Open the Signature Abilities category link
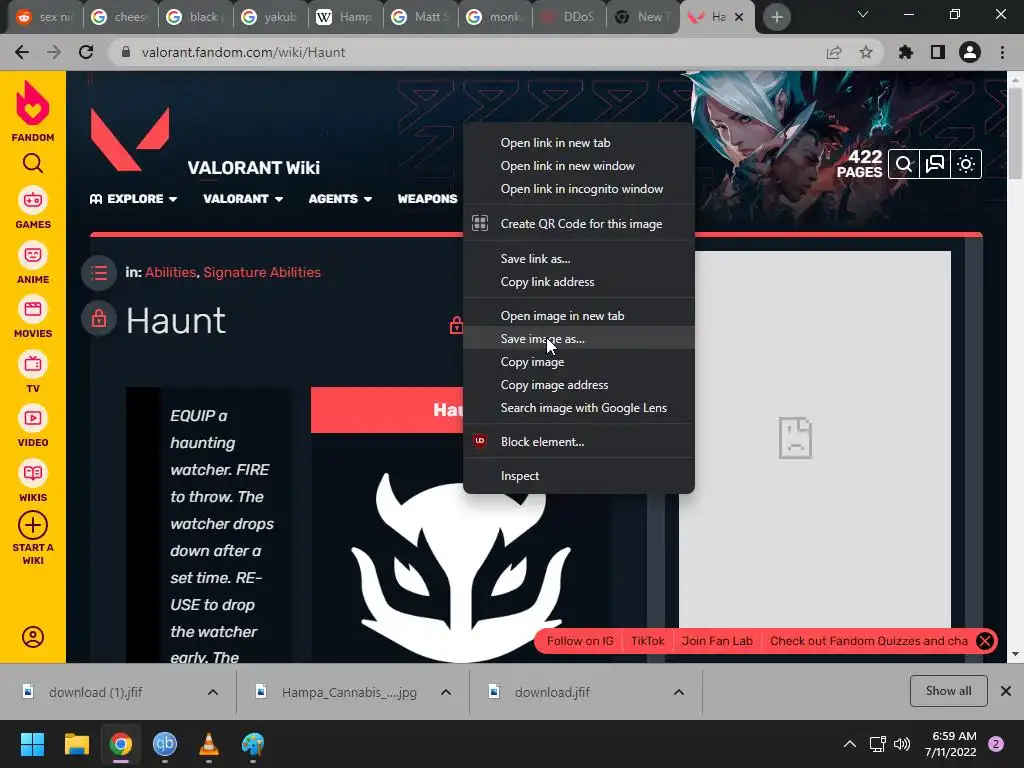The width and height of the screenshot is (1024, 768). point(262,272)
